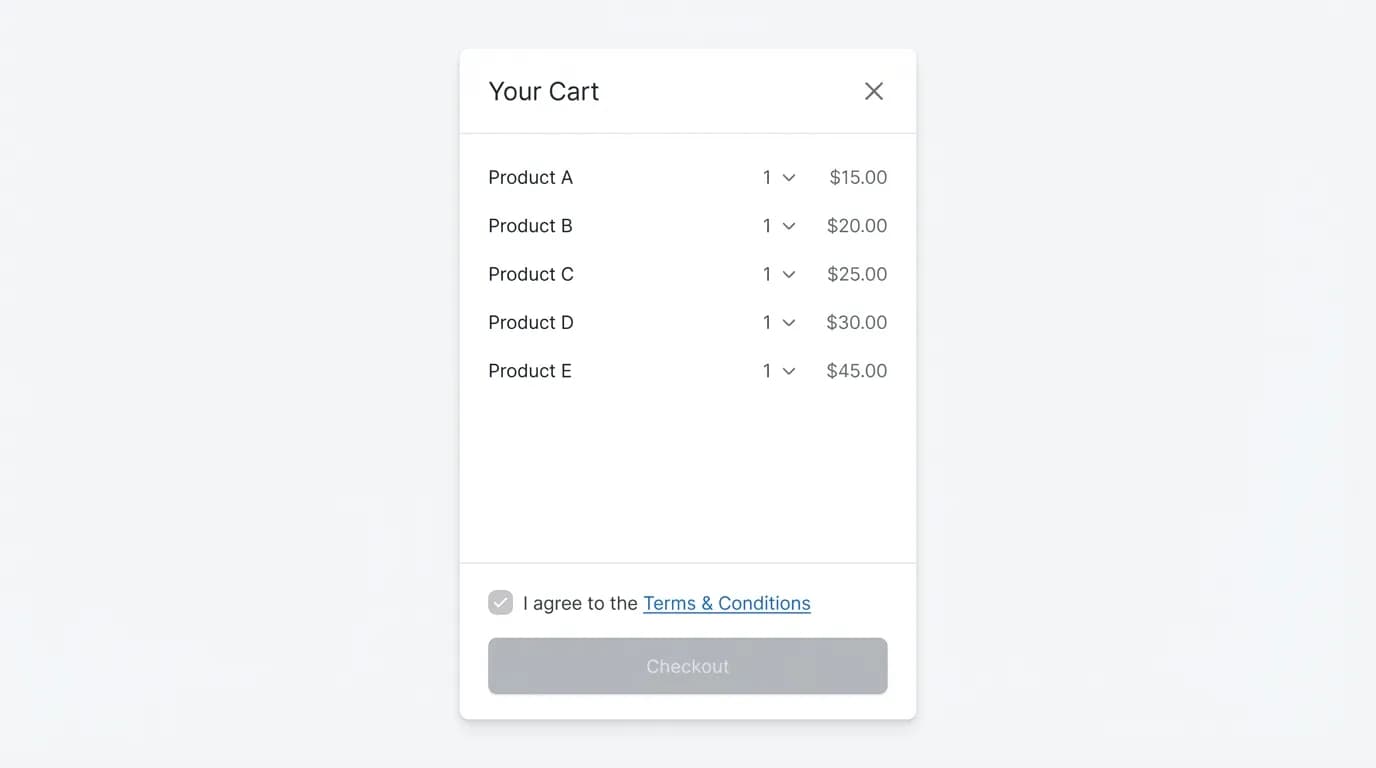Open the Terms & Conditions link
The height and width of the screenshot is (768, 1376).
[727, 603]
